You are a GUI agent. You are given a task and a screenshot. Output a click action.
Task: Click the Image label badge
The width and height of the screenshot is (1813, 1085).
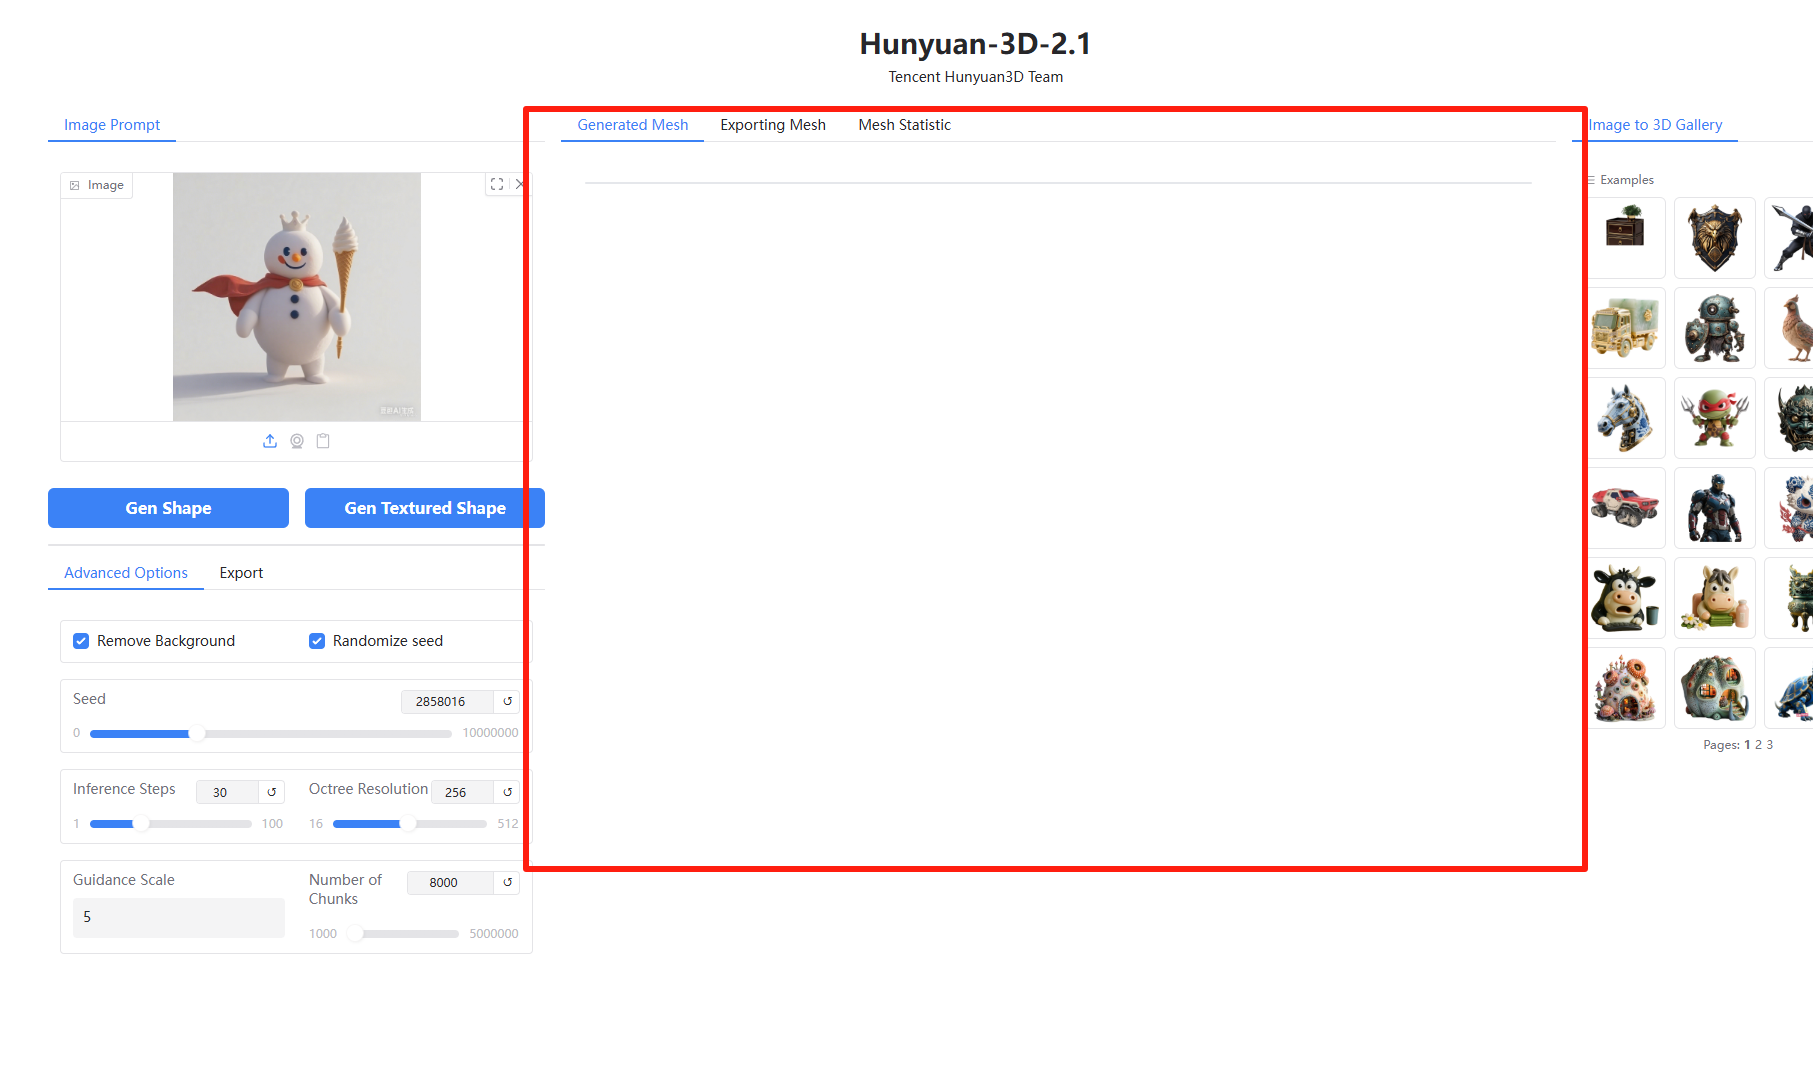[x=97, y=185]
